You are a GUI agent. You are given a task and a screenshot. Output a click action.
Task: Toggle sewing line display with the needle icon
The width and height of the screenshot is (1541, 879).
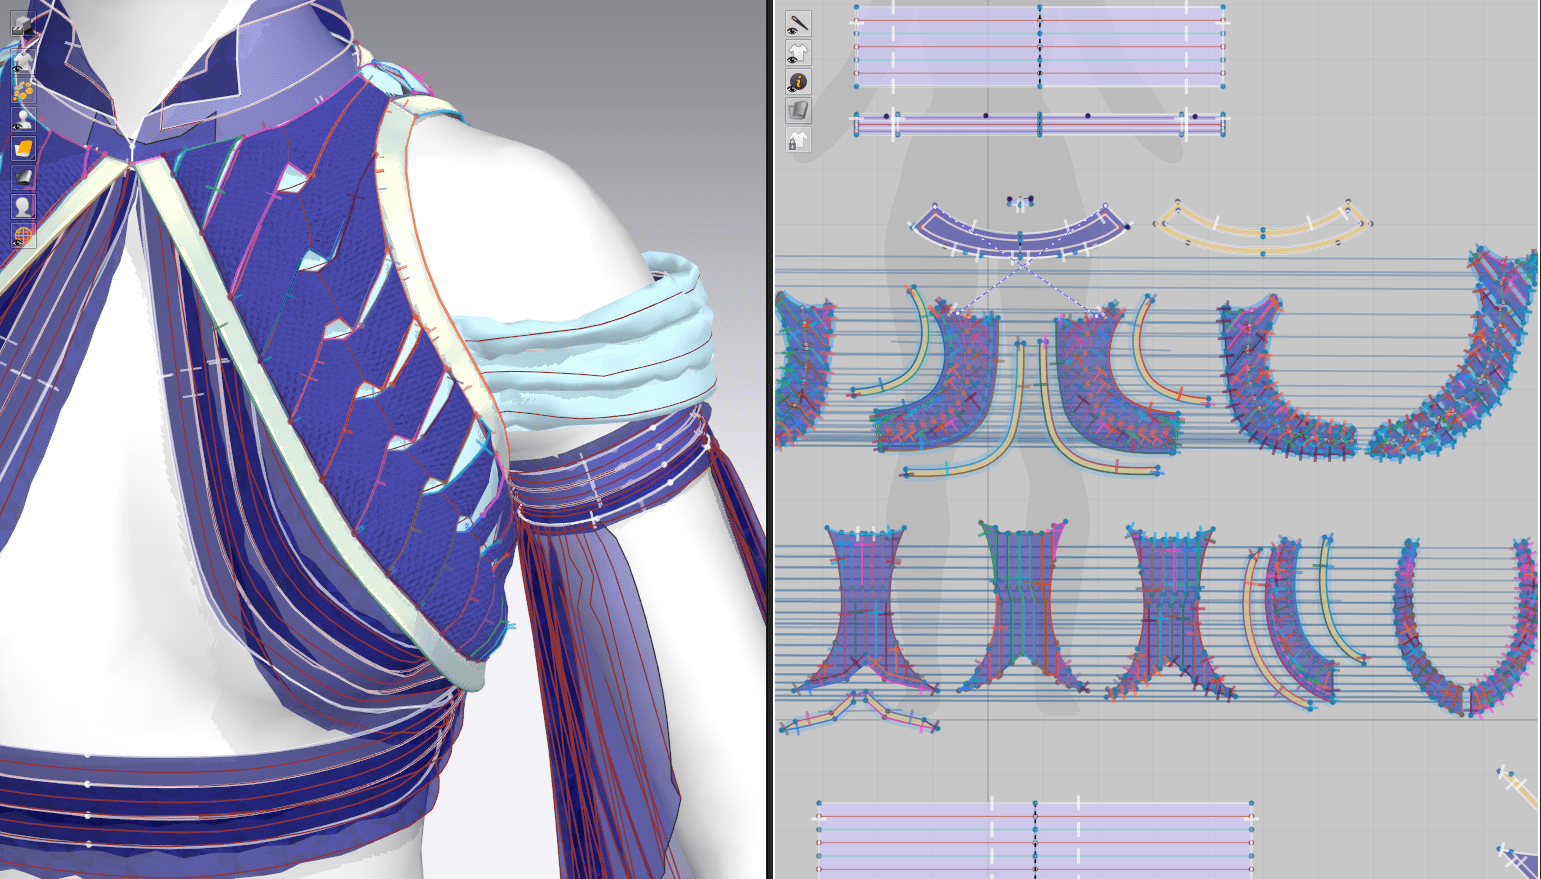[x=798, y=23]
